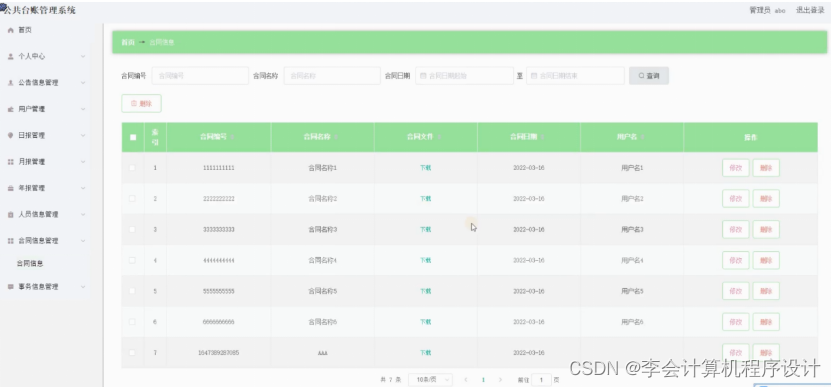Click 修改 for 合同名称5 row
The image size is (836, 387).
(x=736, y=291)
